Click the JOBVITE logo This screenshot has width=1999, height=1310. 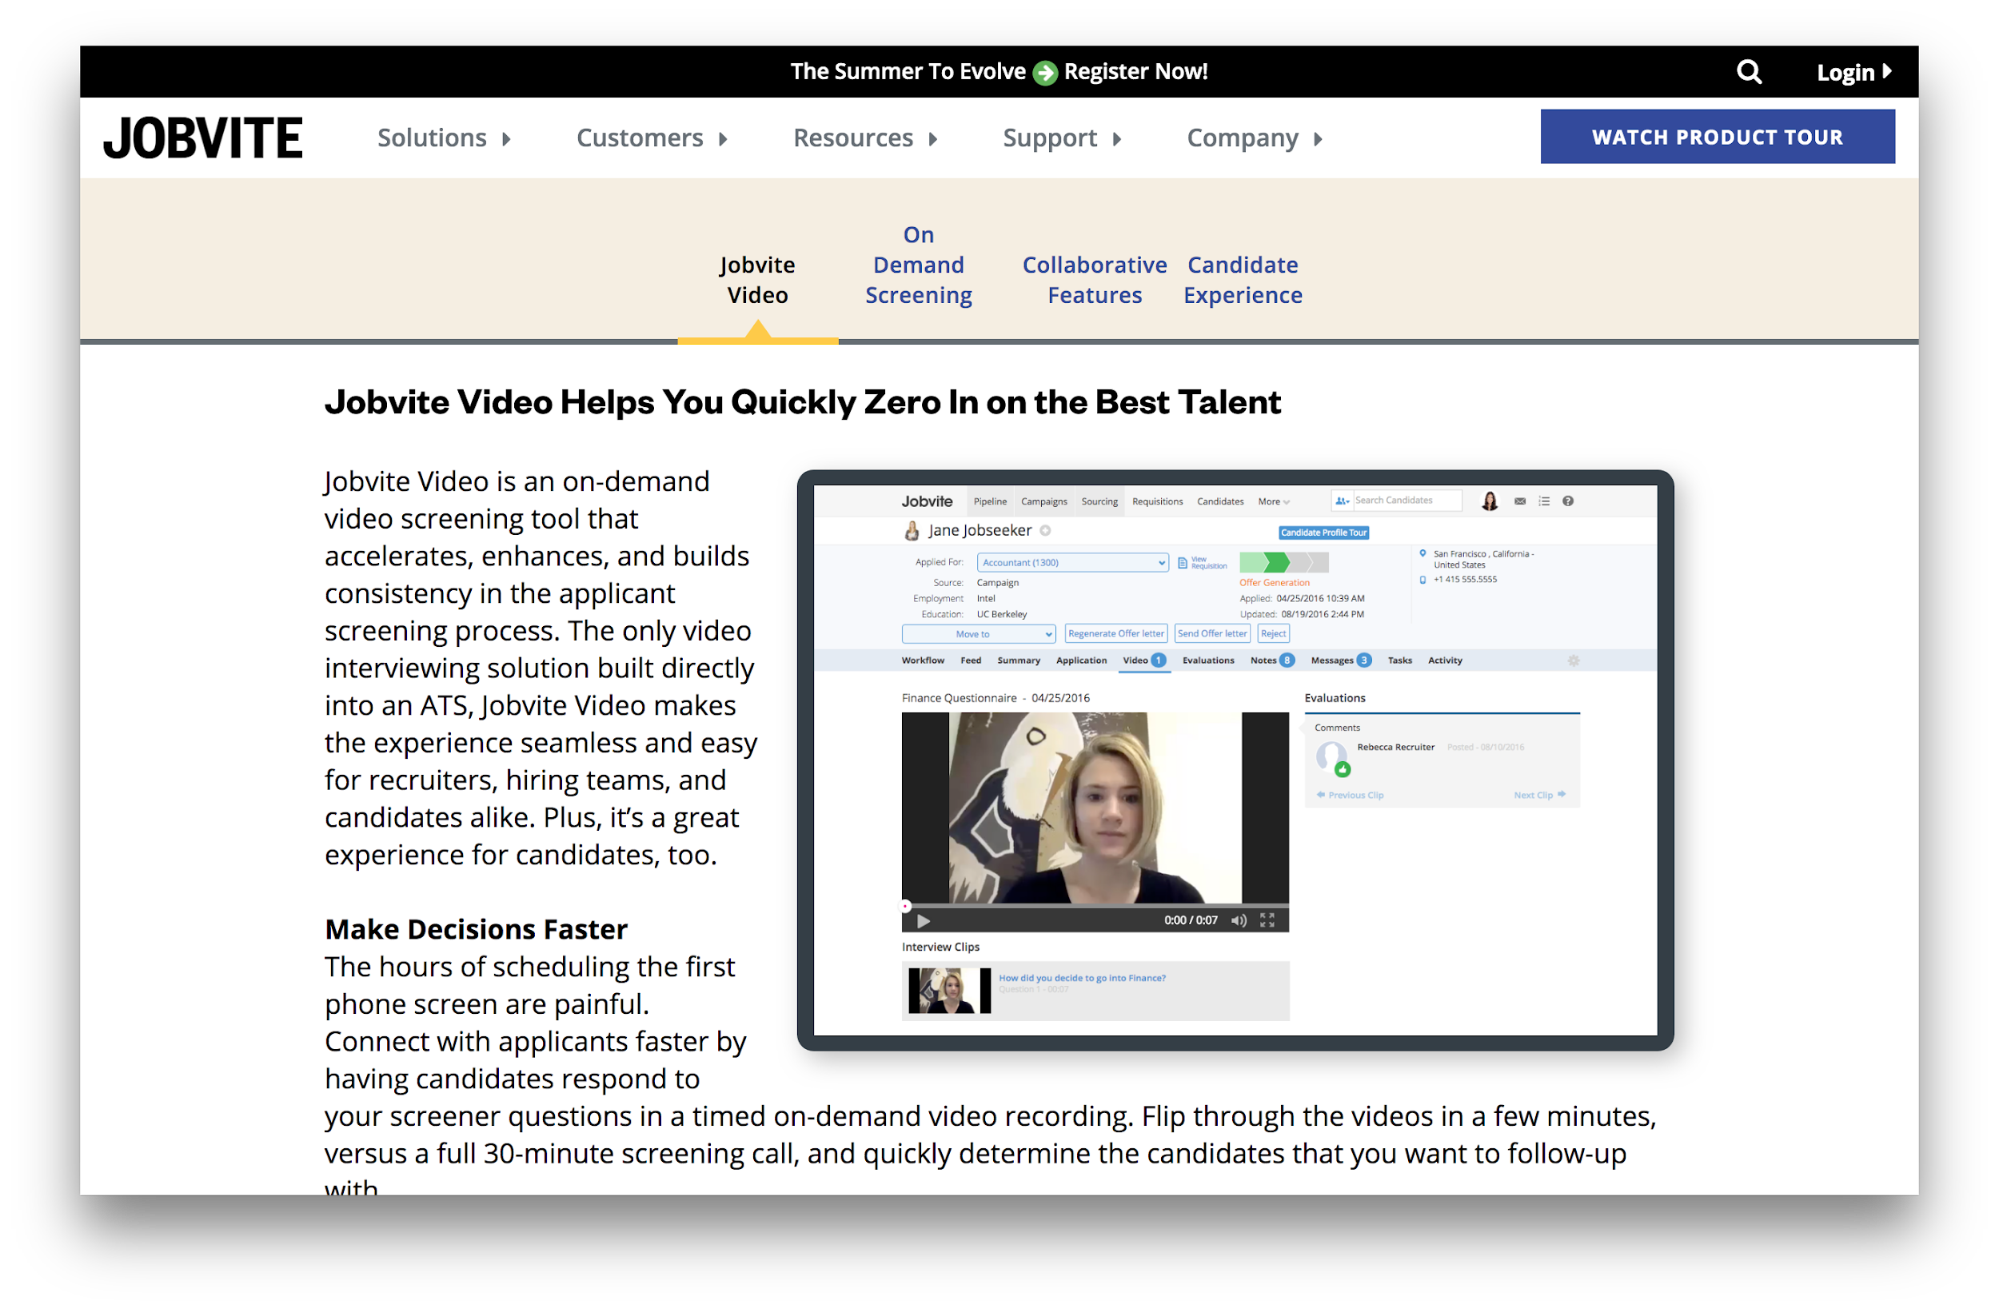(203, 138)
